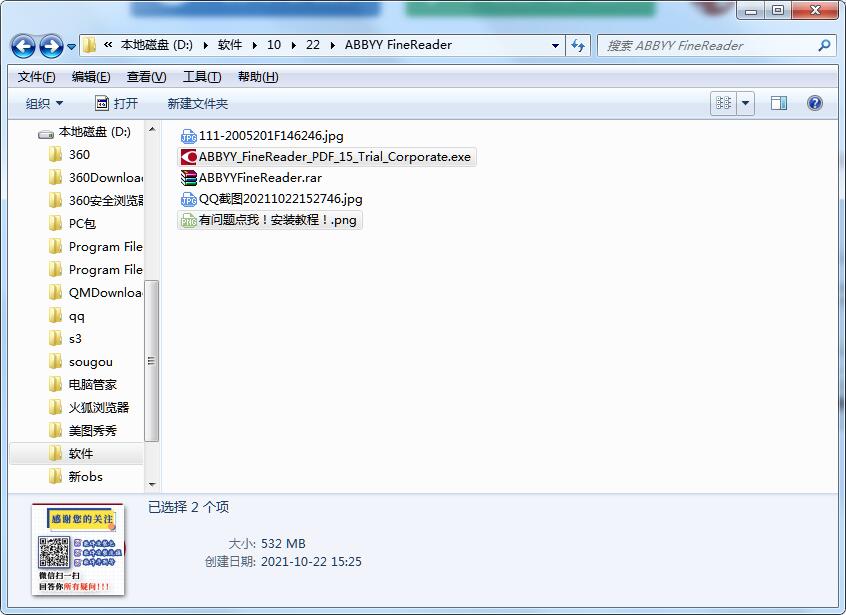Select 本地磁盘 (D:) in the address breadcrumb
846x615 pixels.
(156, 45)
